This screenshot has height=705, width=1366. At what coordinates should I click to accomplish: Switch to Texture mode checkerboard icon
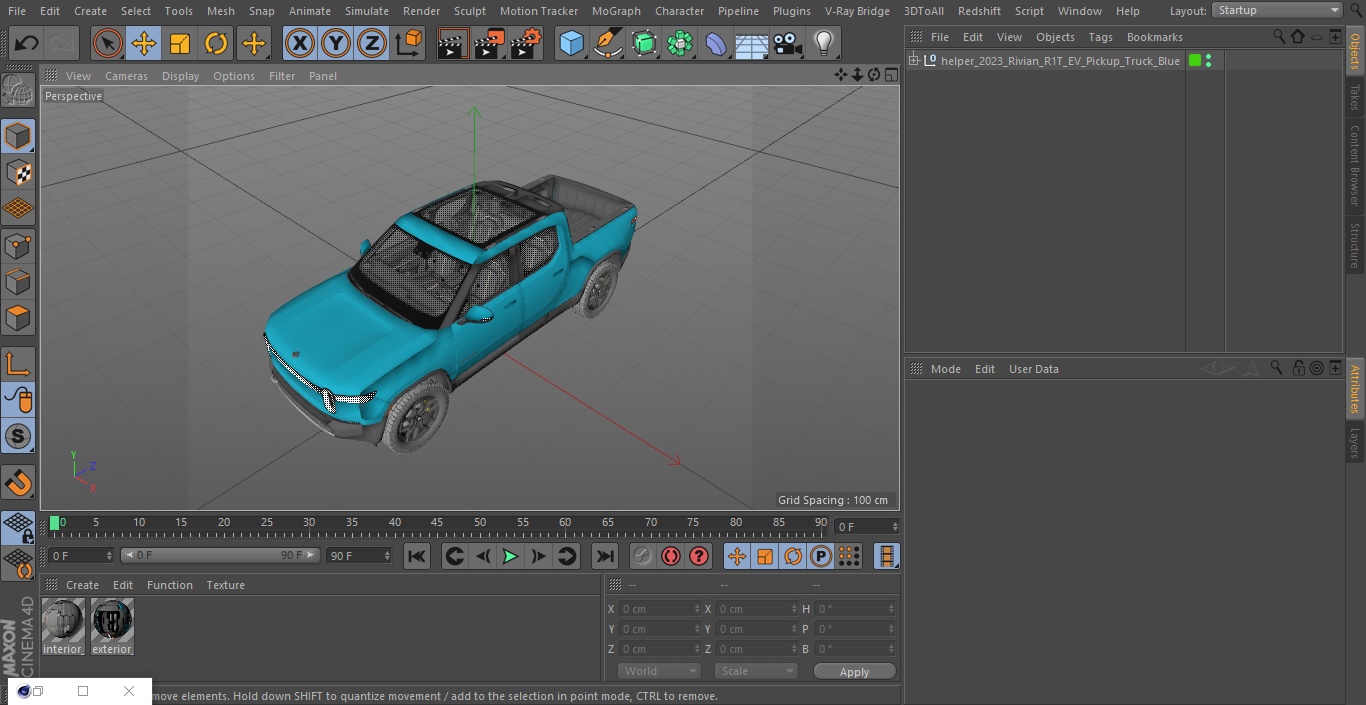coord(18,172)
